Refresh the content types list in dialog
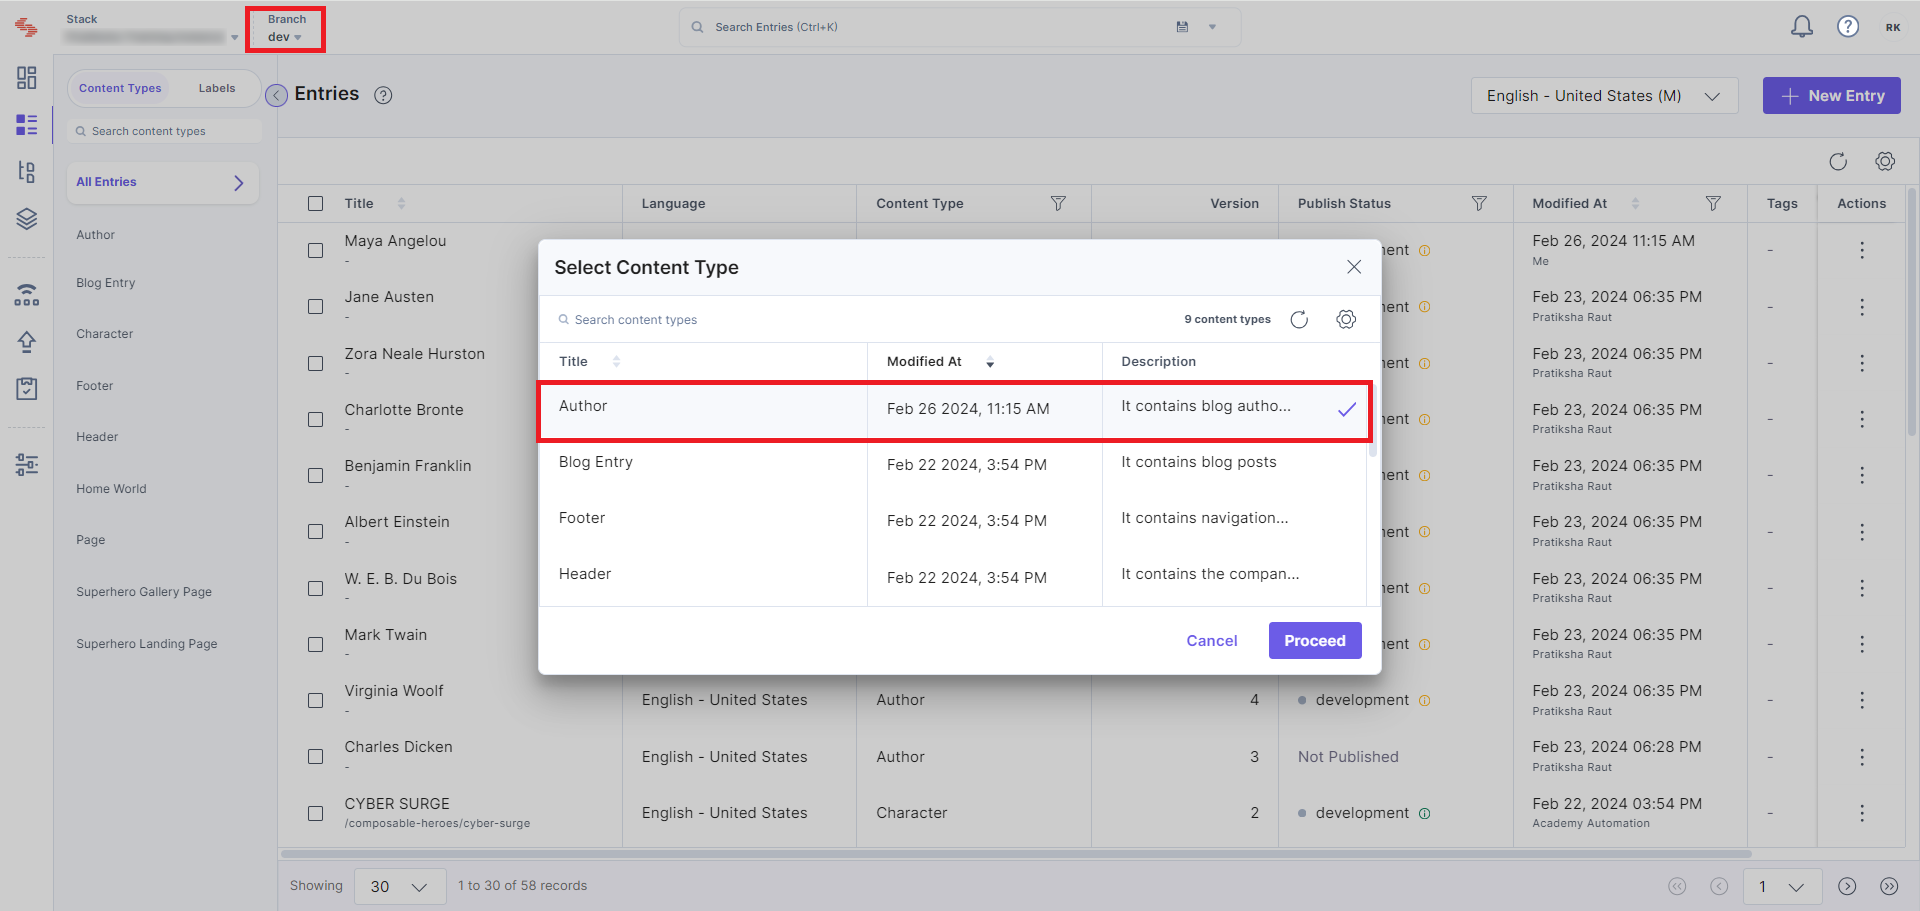 coord(1299,320)
